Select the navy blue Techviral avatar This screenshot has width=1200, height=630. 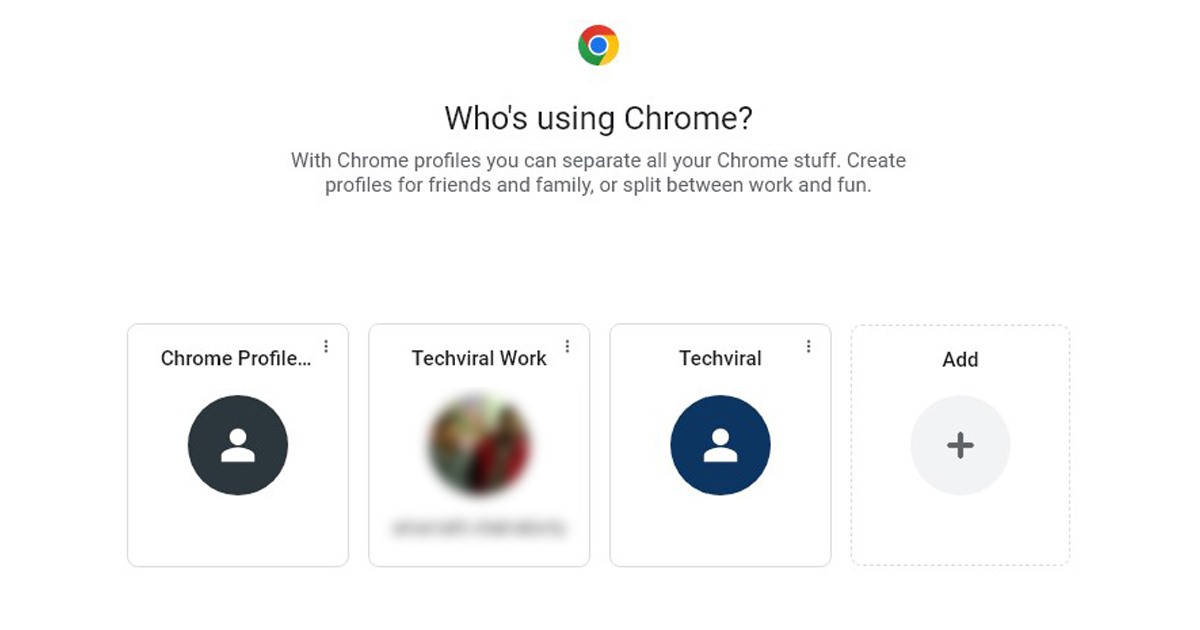(720, 445)
